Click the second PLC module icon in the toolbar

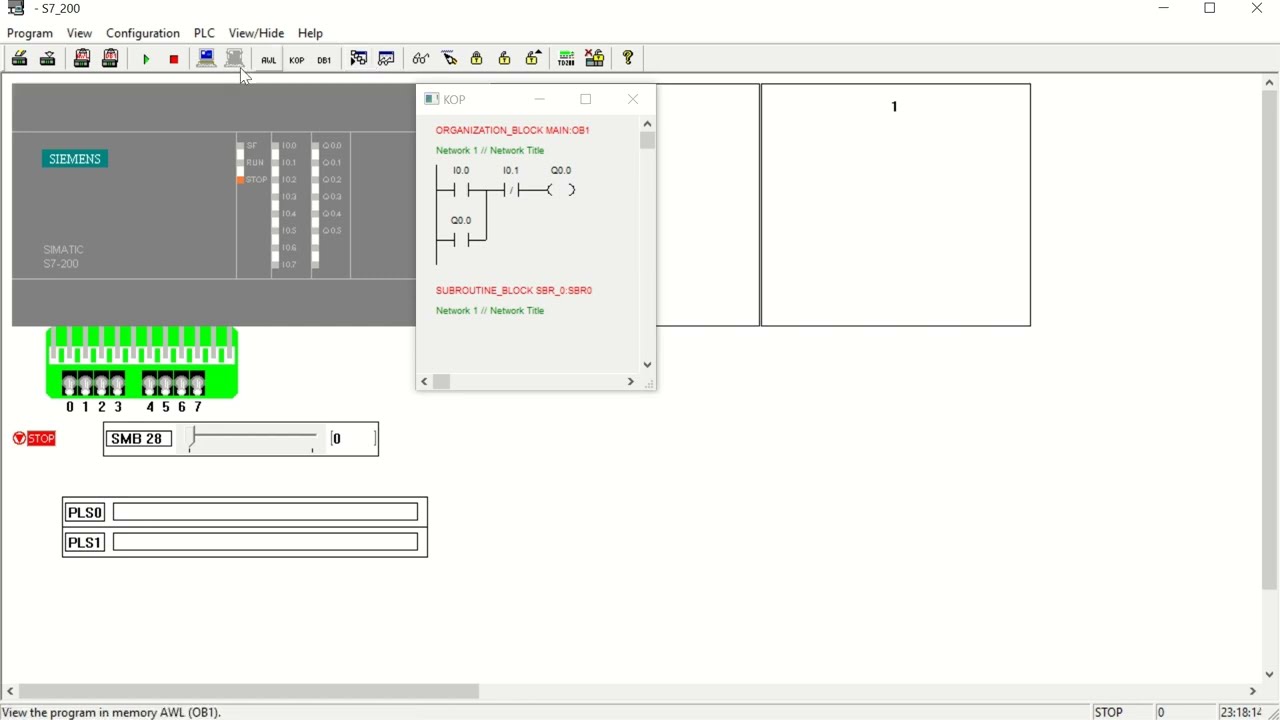point(47,59)
